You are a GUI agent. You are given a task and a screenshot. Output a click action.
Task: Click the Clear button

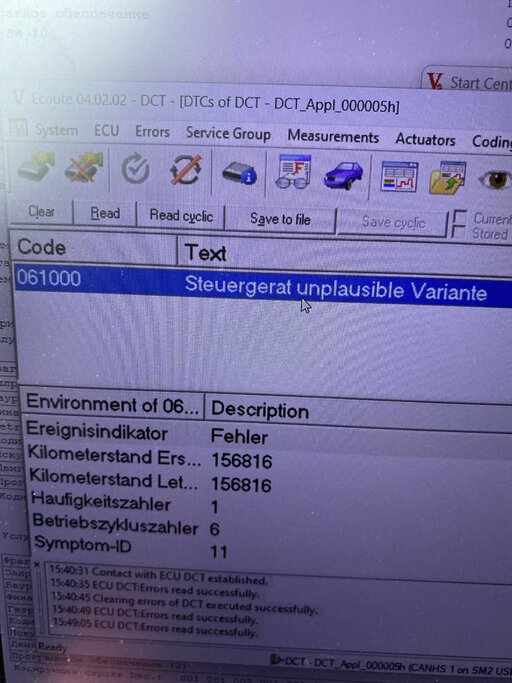point(41,212)
